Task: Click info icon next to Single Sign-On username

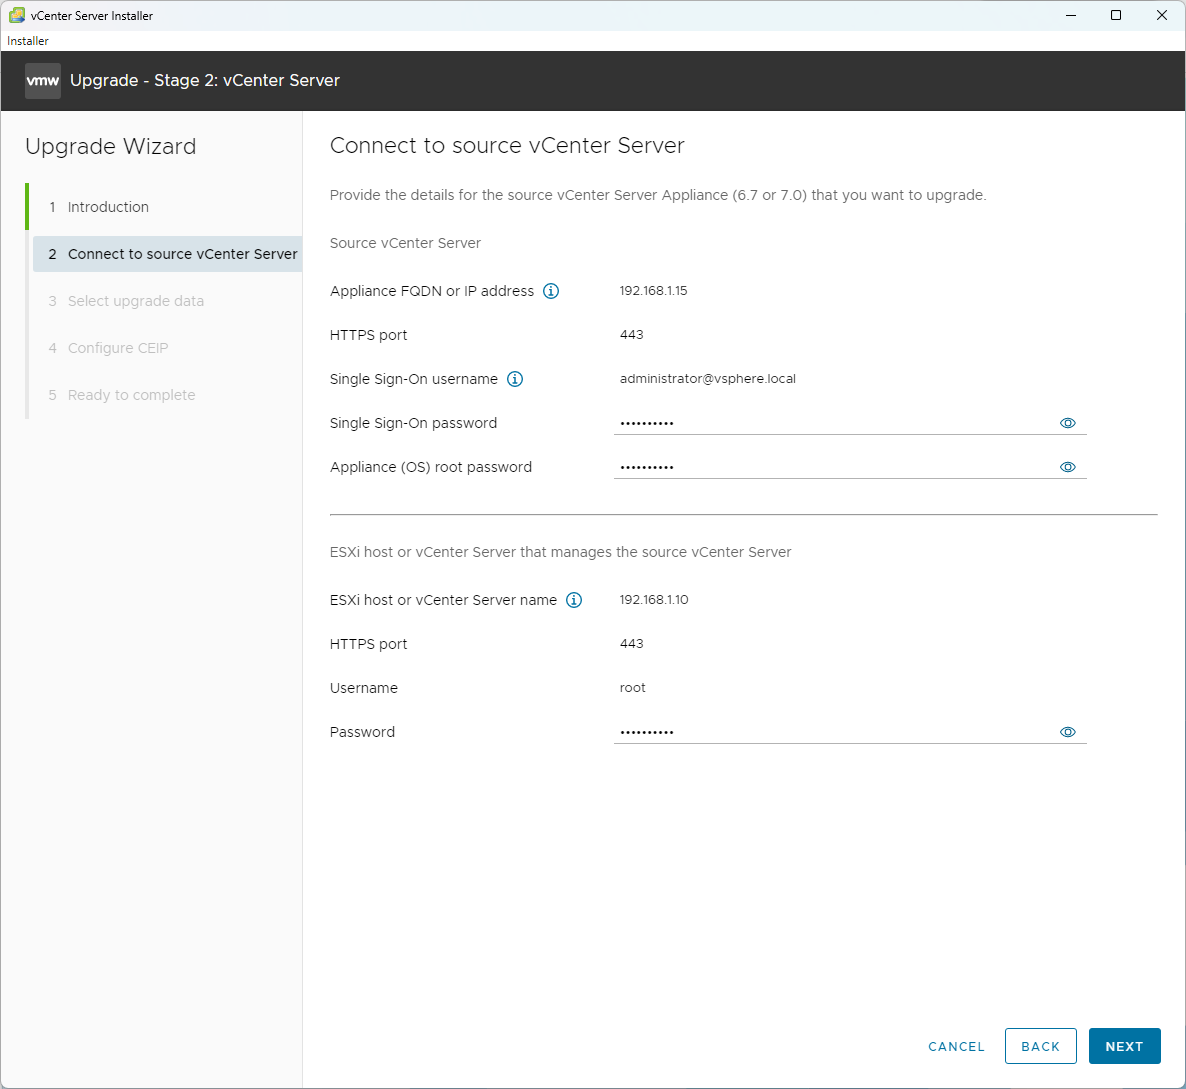Action: point(515,379)
